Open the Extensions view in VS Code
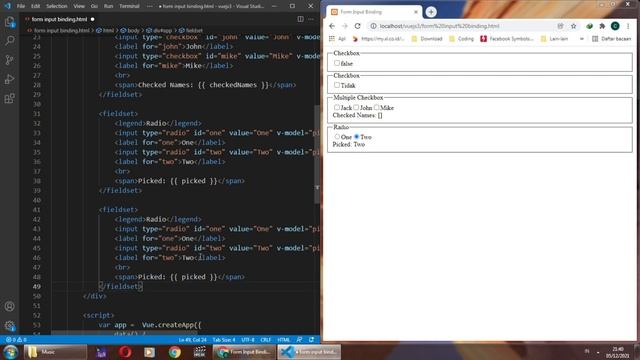Viewport: 640px width, 360px height. pos(9,98)
